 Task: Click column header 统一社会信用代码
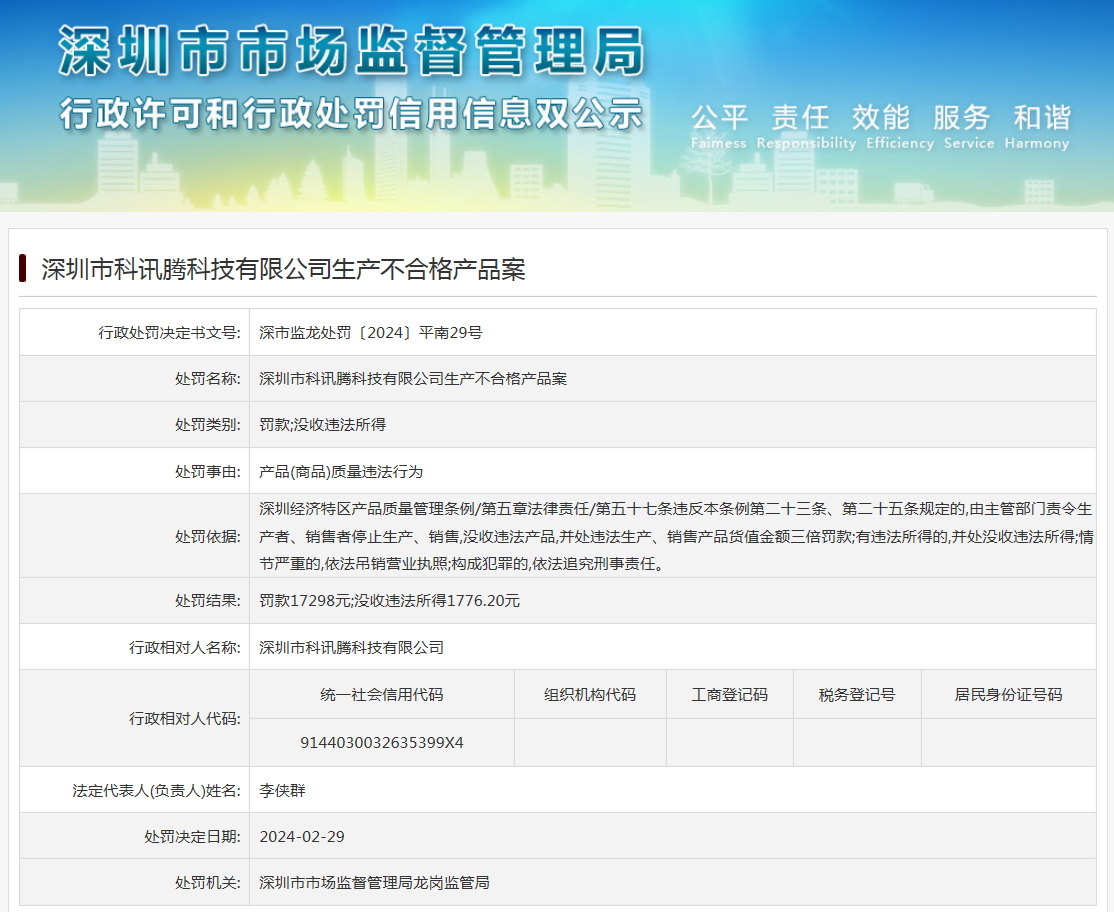(382, 695)
